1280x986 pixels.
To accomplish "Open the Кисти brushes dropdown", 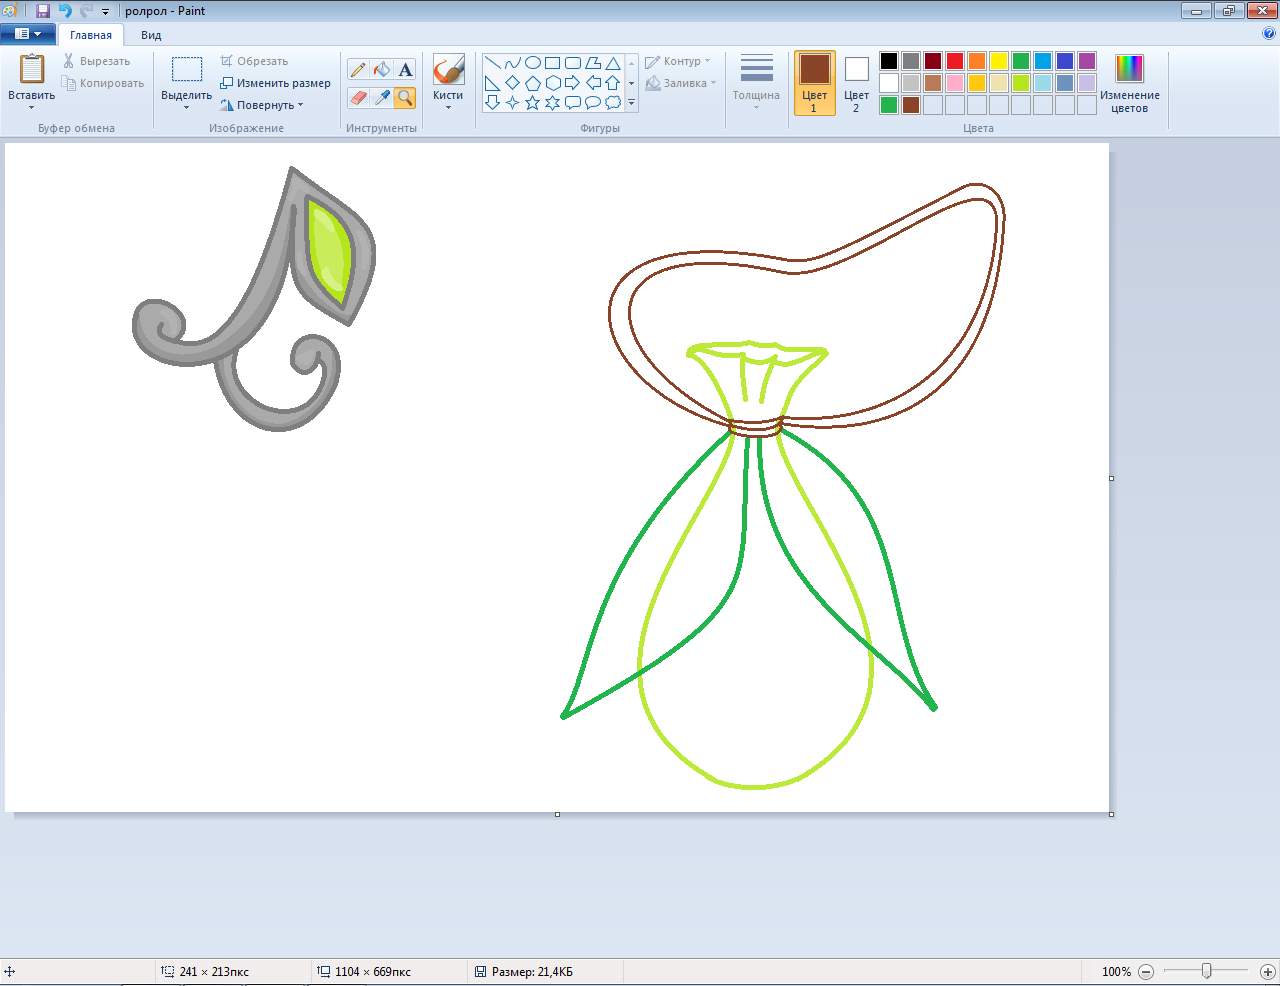I will point(448,106).
